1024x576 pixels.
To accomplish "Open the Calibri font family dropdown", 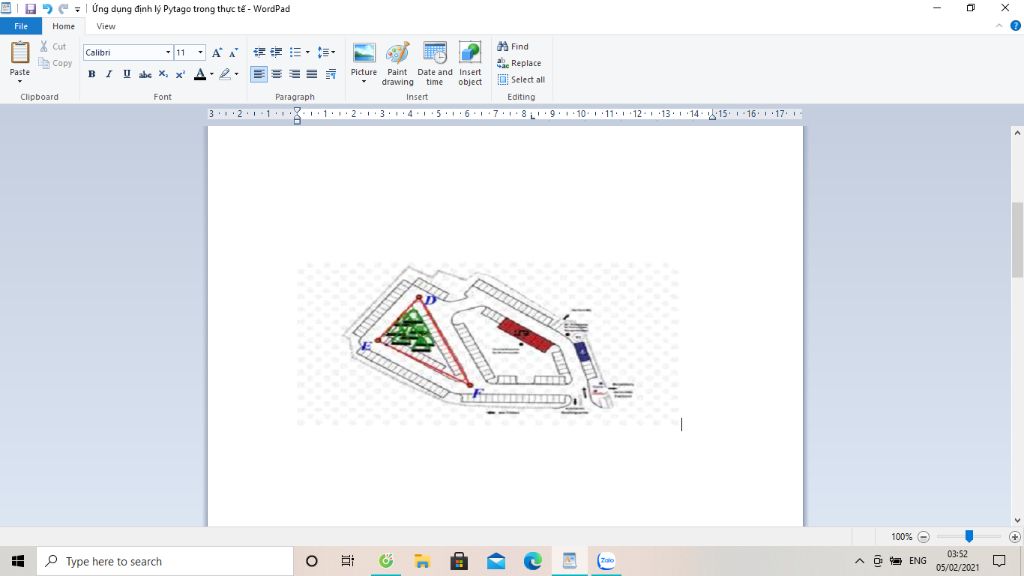I will 168,52.
